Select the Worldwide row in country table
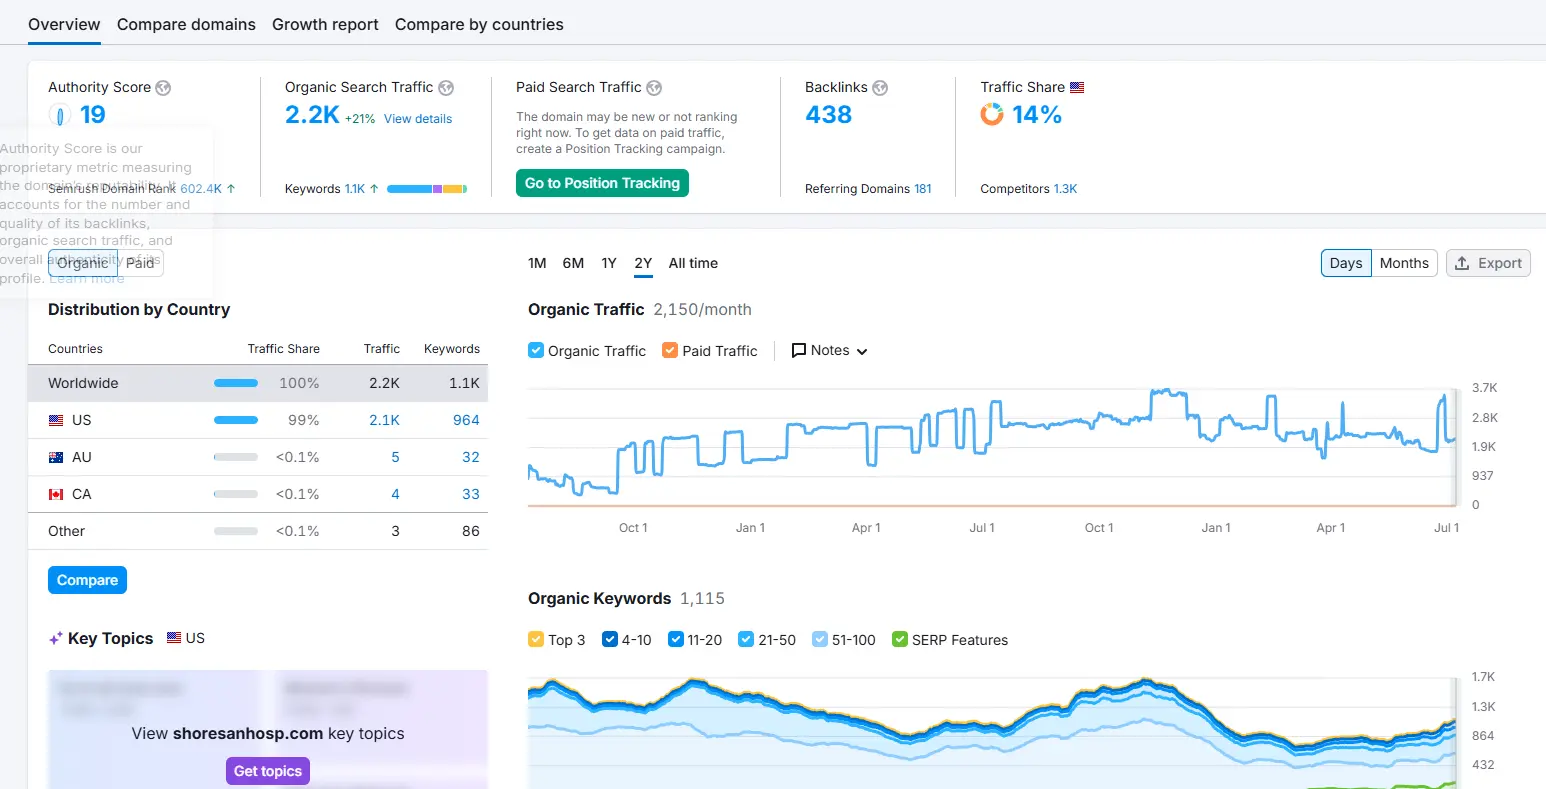This screenshot has width=1546, height=789. click(x=258, y=383)
